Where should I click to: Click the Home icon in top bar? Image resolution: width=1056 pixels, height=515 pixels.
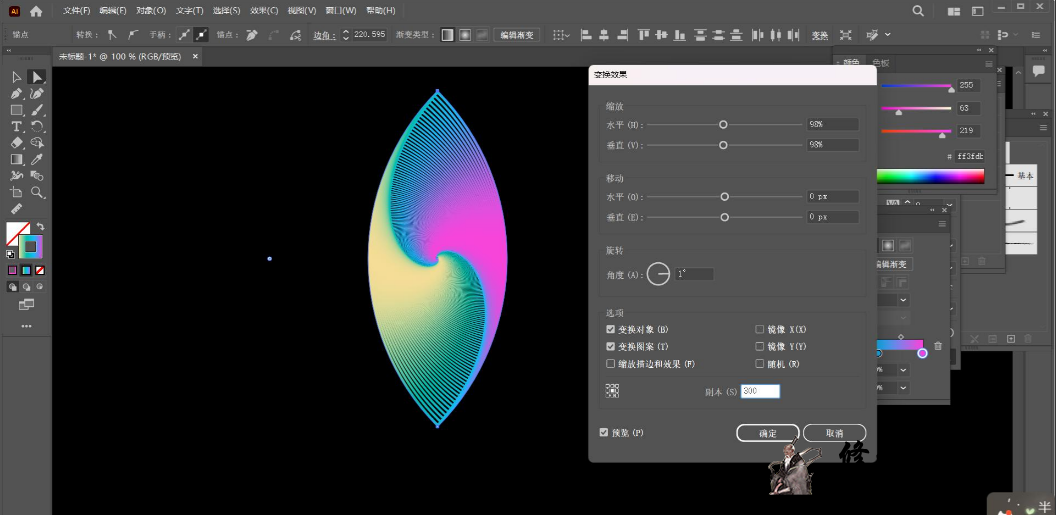36,11
